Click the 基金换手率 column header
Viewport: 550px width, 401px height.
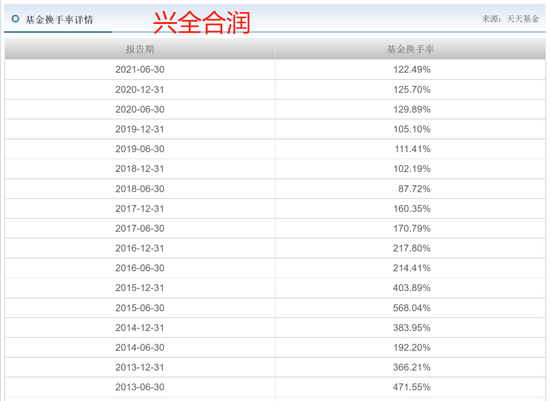(x=410, y=49)
